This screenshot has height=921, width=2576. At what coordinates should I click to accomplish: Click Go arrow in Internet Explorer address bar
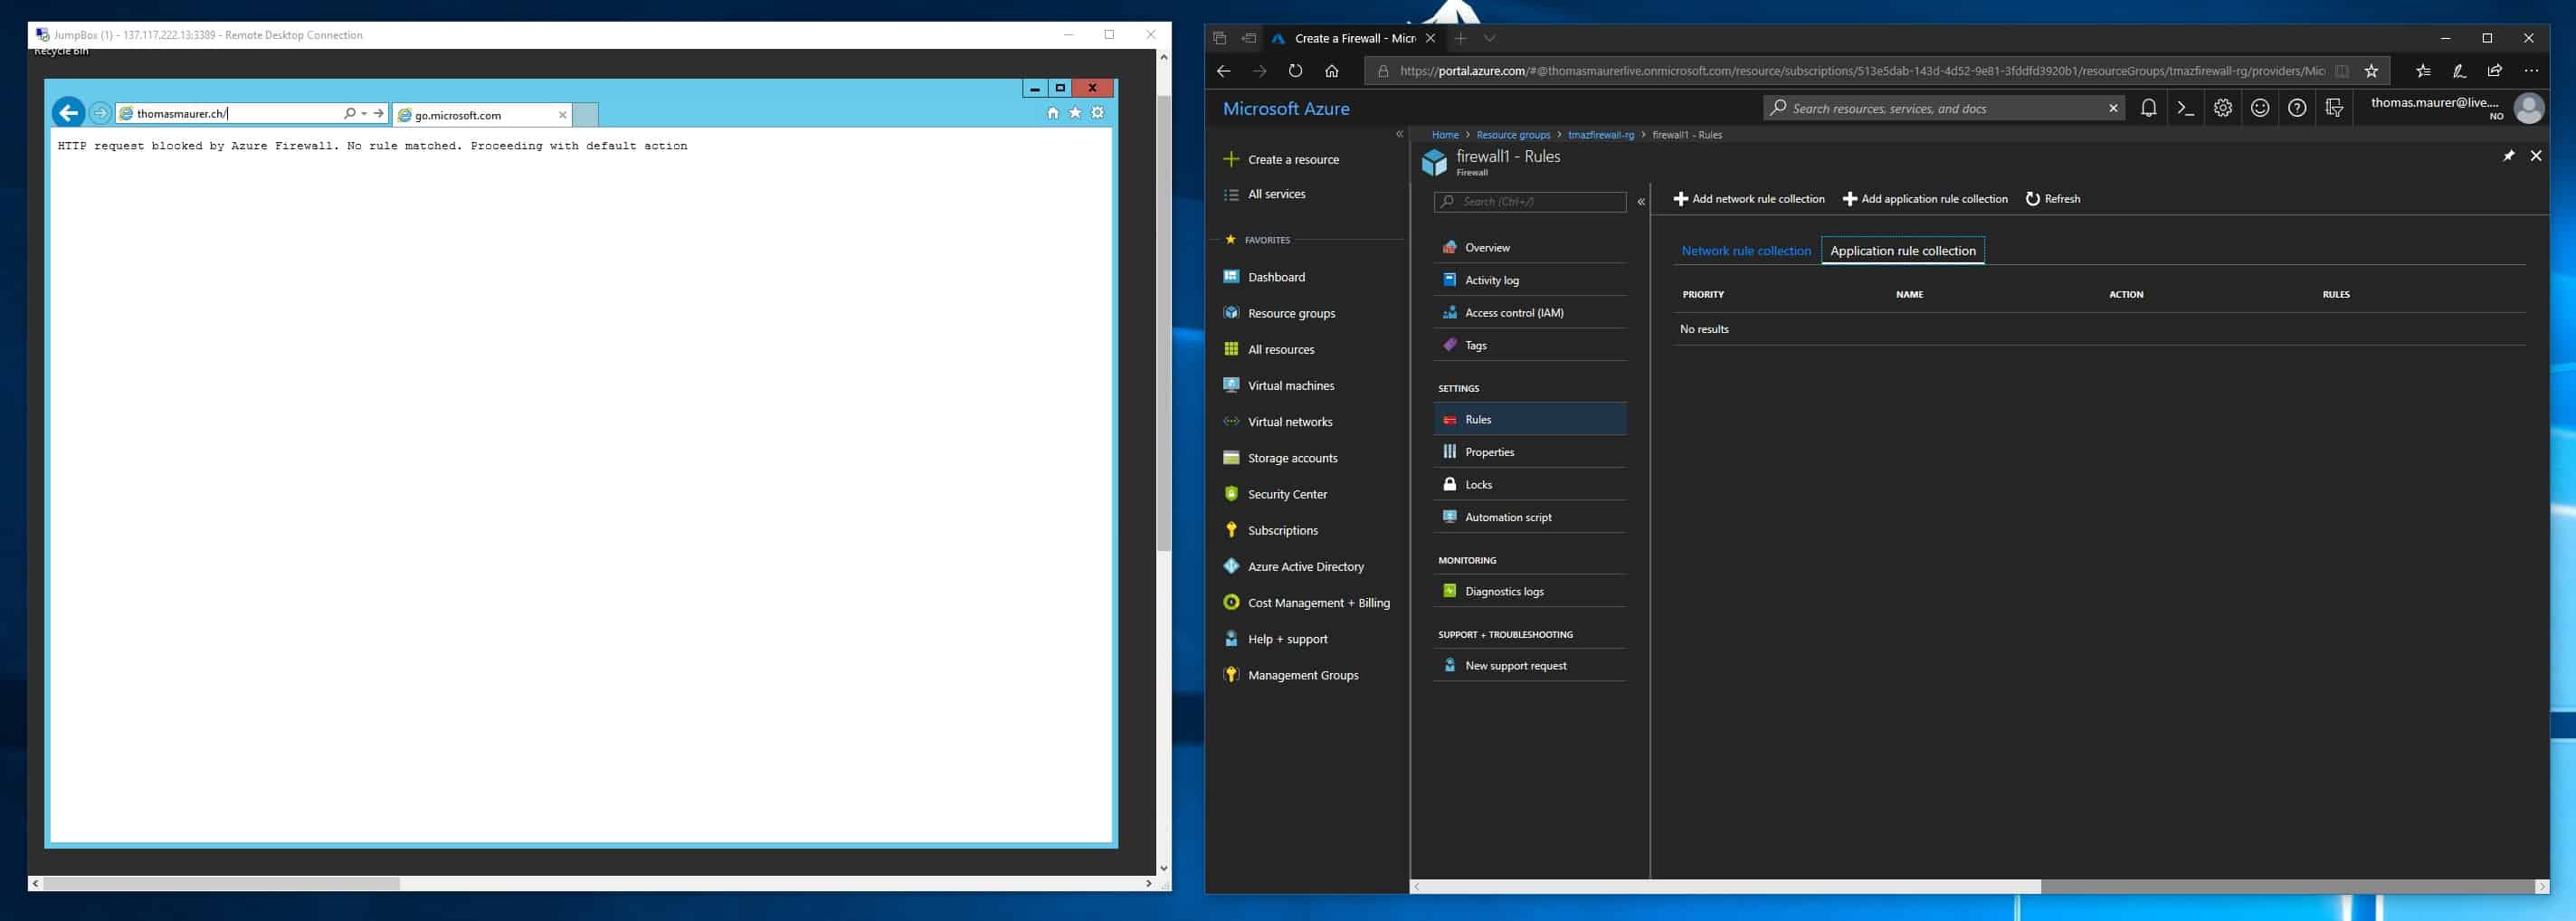pos(379,113)
